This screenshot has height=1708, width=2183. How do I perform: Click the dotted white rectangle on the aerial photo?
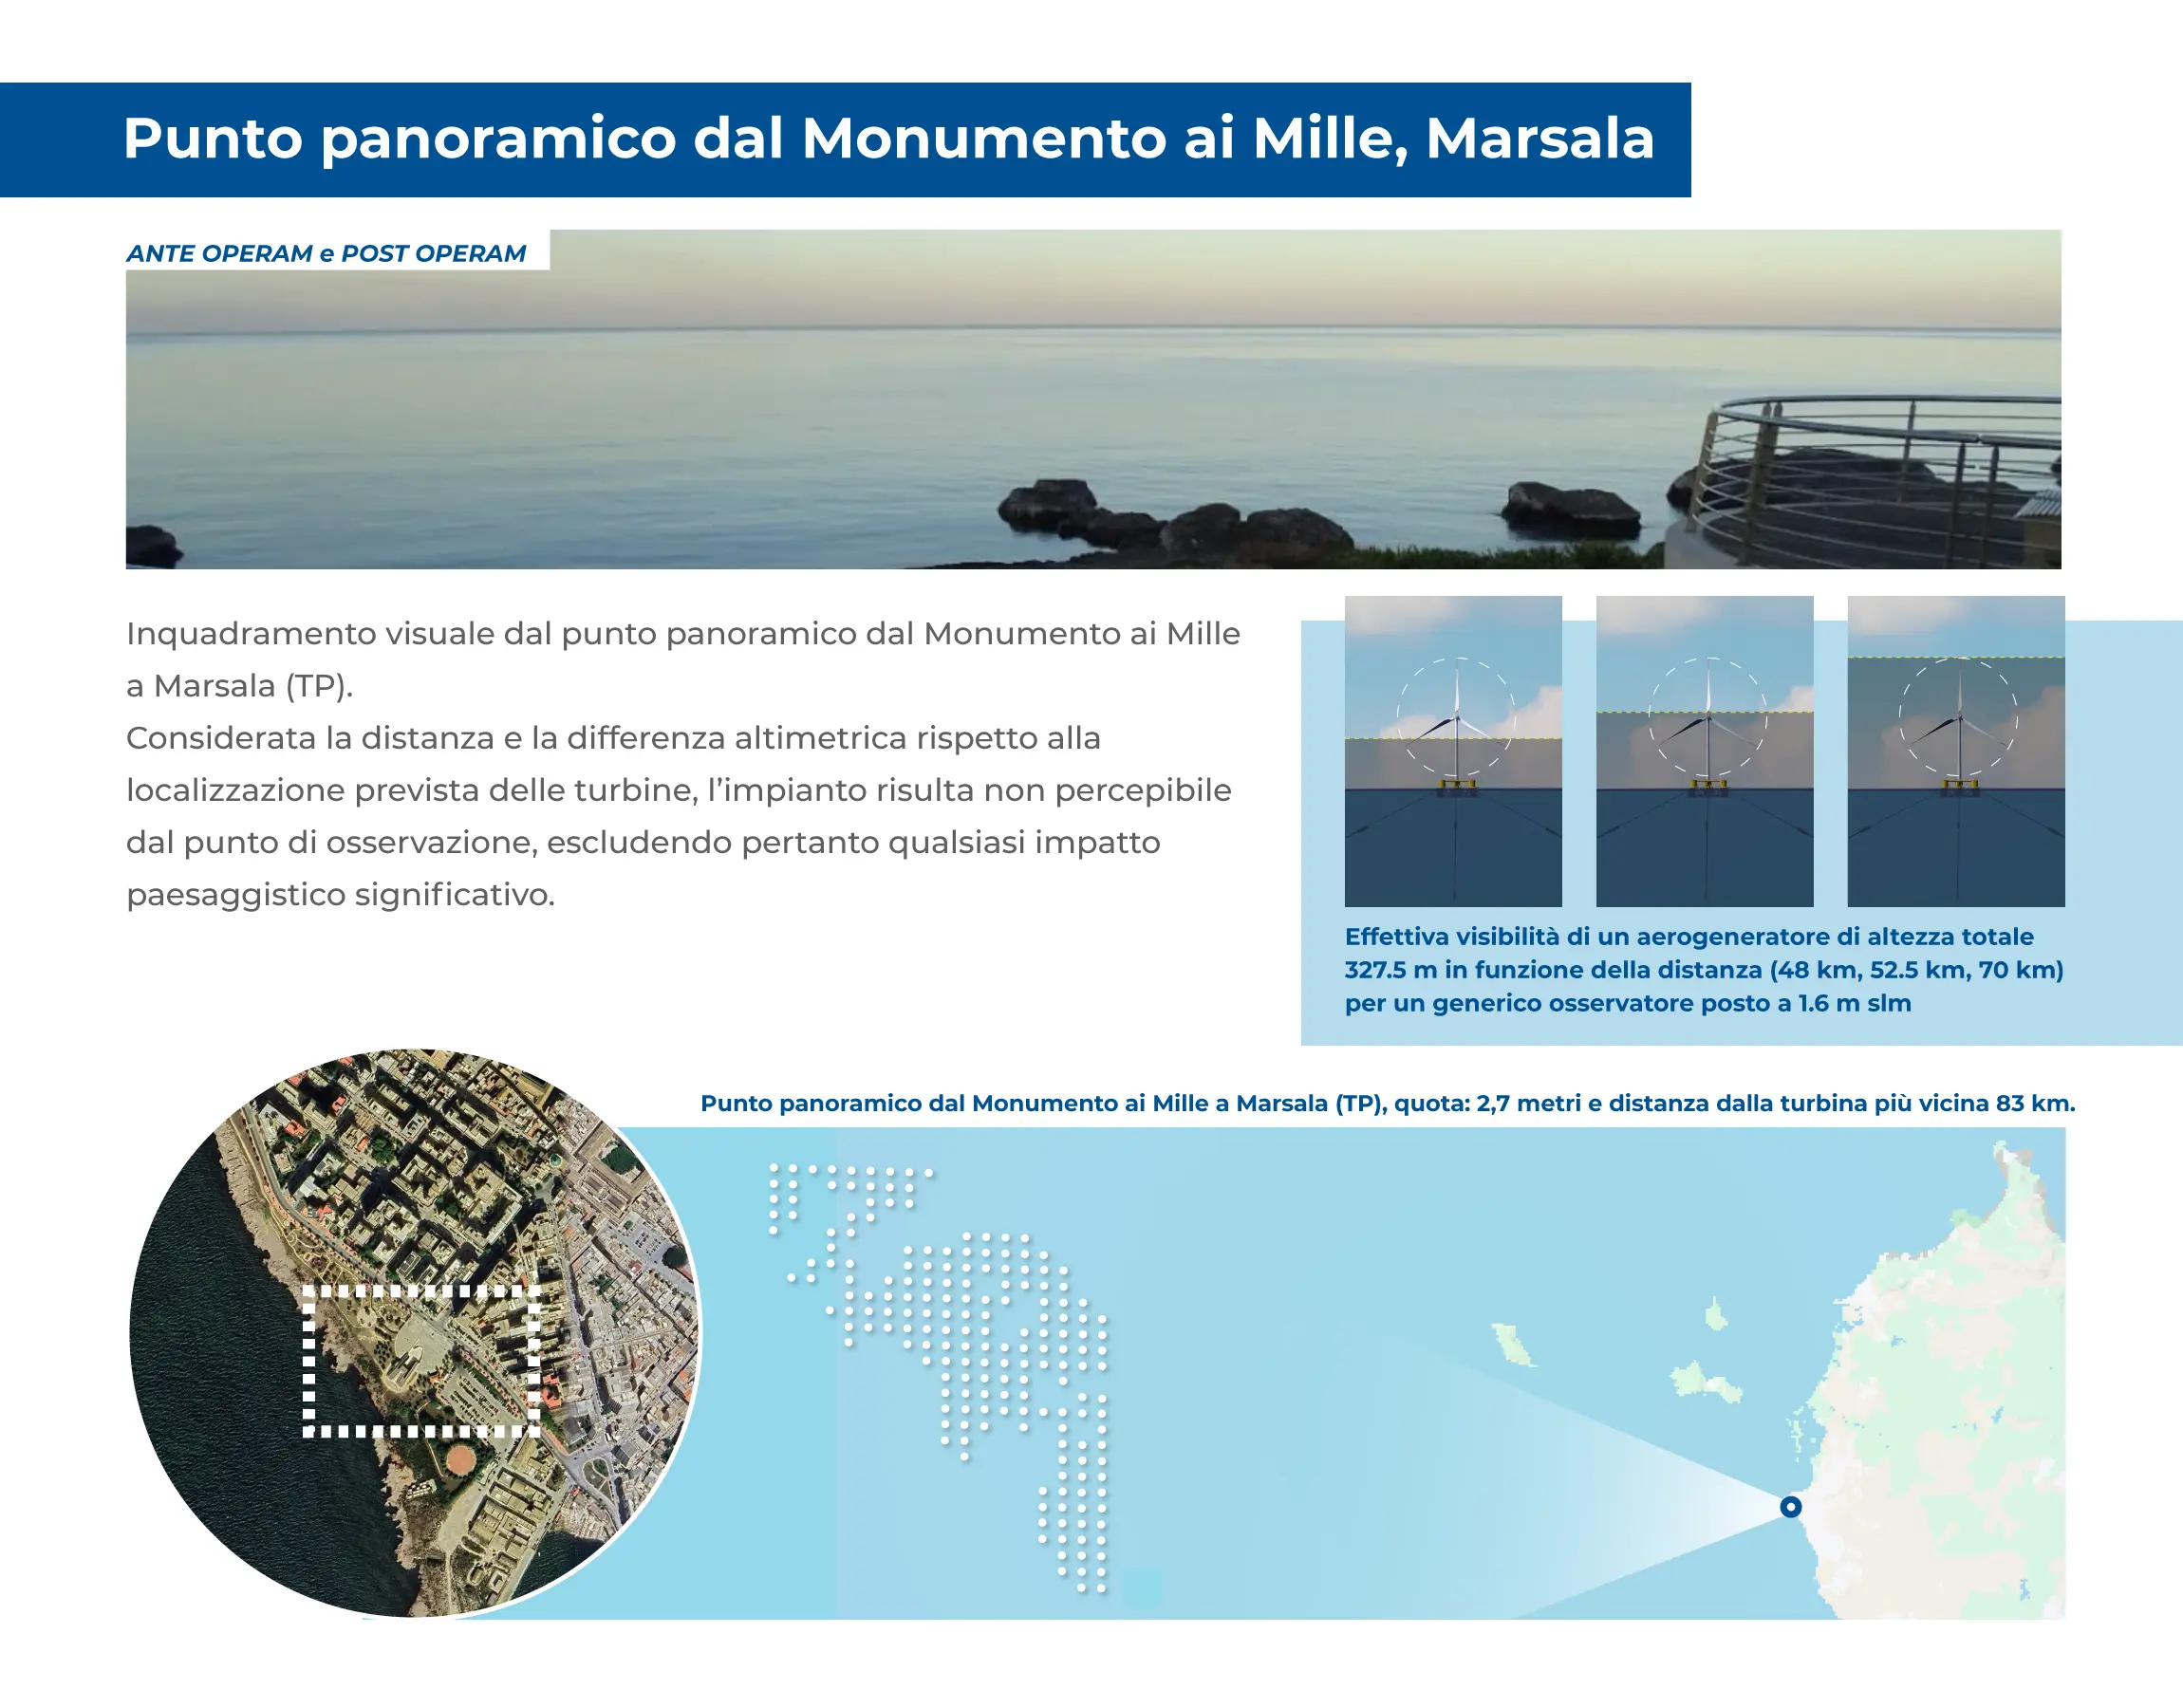point(421,1362)
